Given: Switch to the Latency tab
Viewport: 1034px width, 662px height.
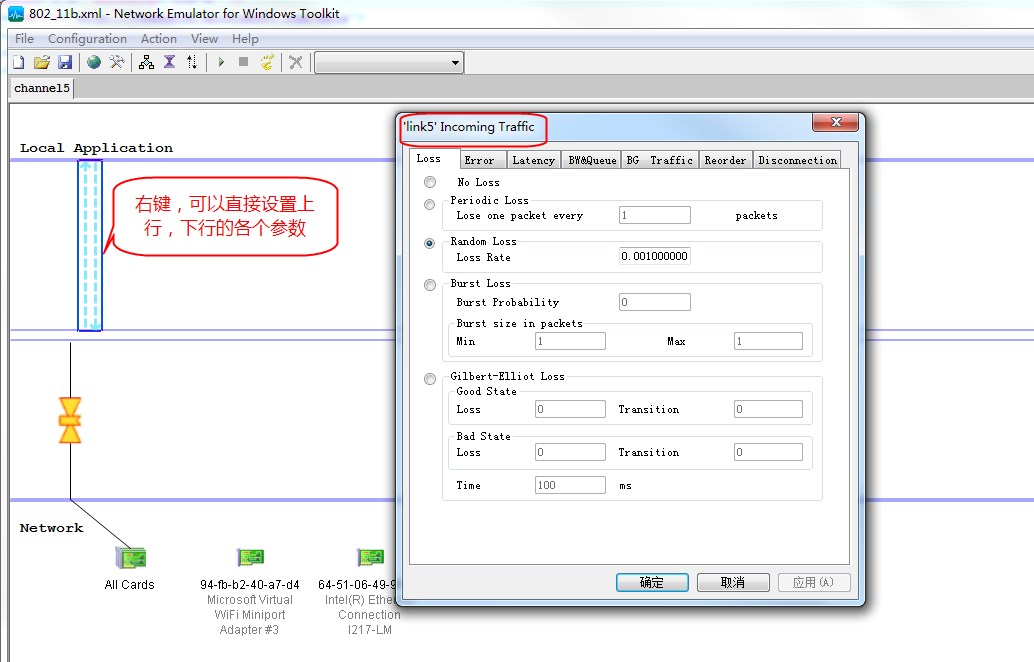Looking at the screenshot, I should (533, 159).
